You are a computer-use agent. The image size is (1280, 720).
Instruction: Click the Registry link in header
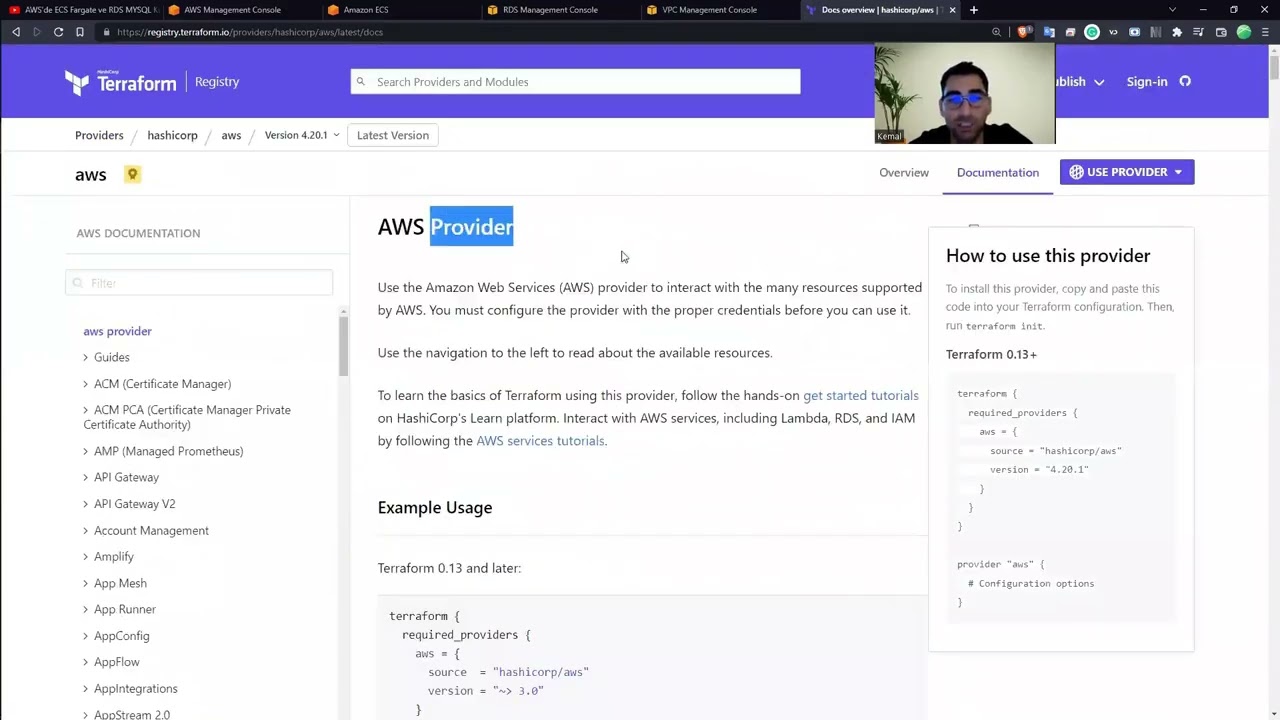click(x=217, y=82)
